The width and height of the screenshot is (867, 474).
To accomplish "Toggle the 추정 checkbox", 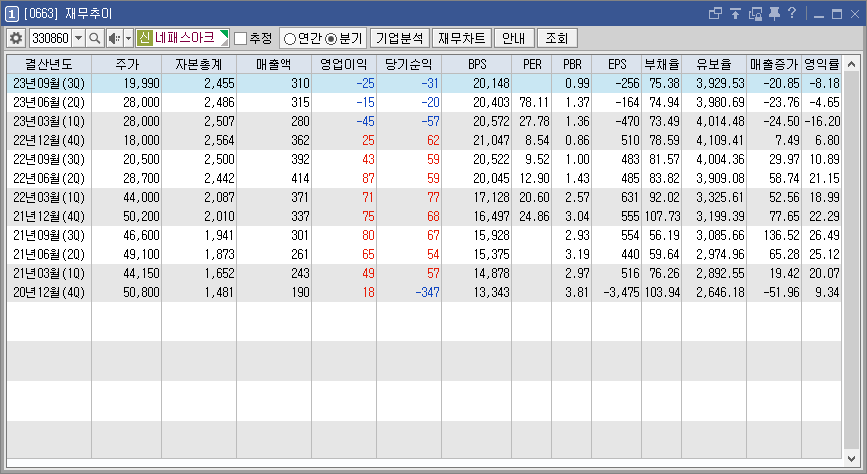I will [x=241, y=39].
